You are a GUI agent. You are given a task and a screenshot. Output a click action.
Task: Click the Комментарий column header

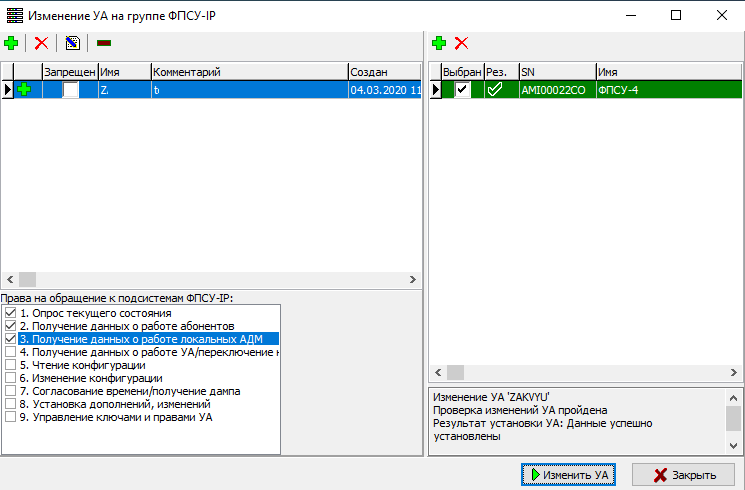(247, 72)
